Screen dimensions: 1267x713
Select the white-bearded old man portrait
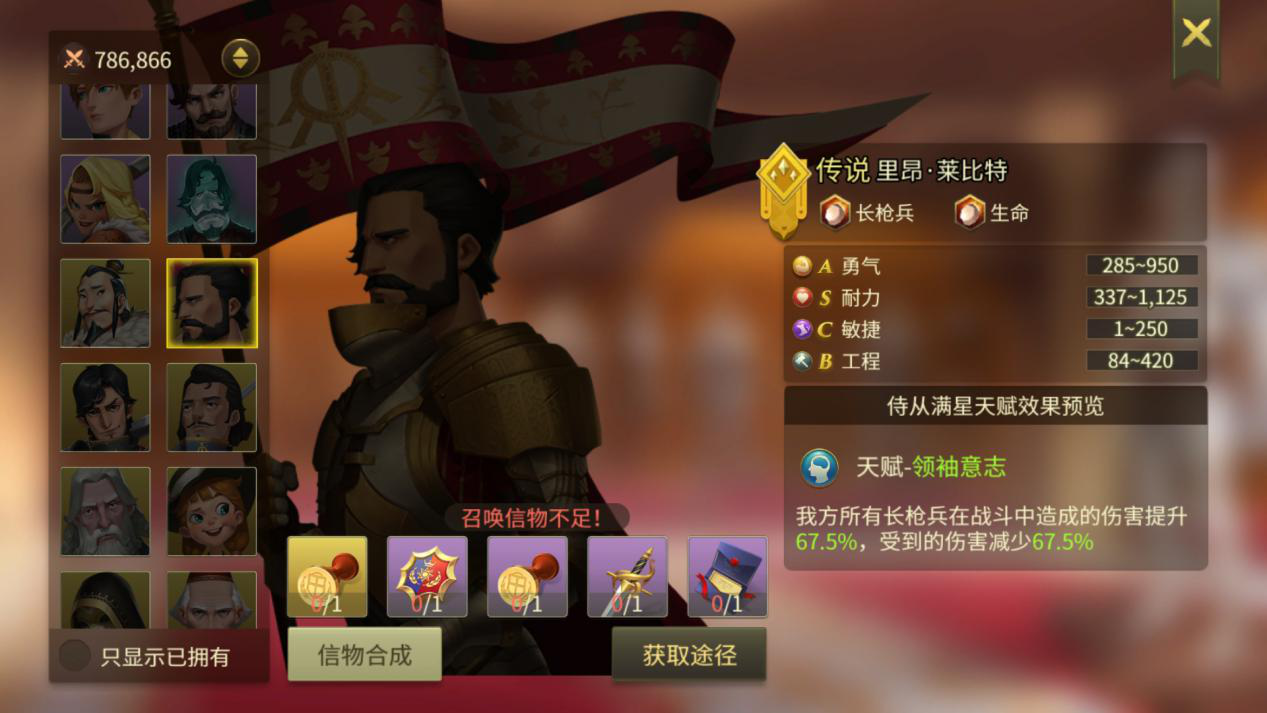coord(105,511)
